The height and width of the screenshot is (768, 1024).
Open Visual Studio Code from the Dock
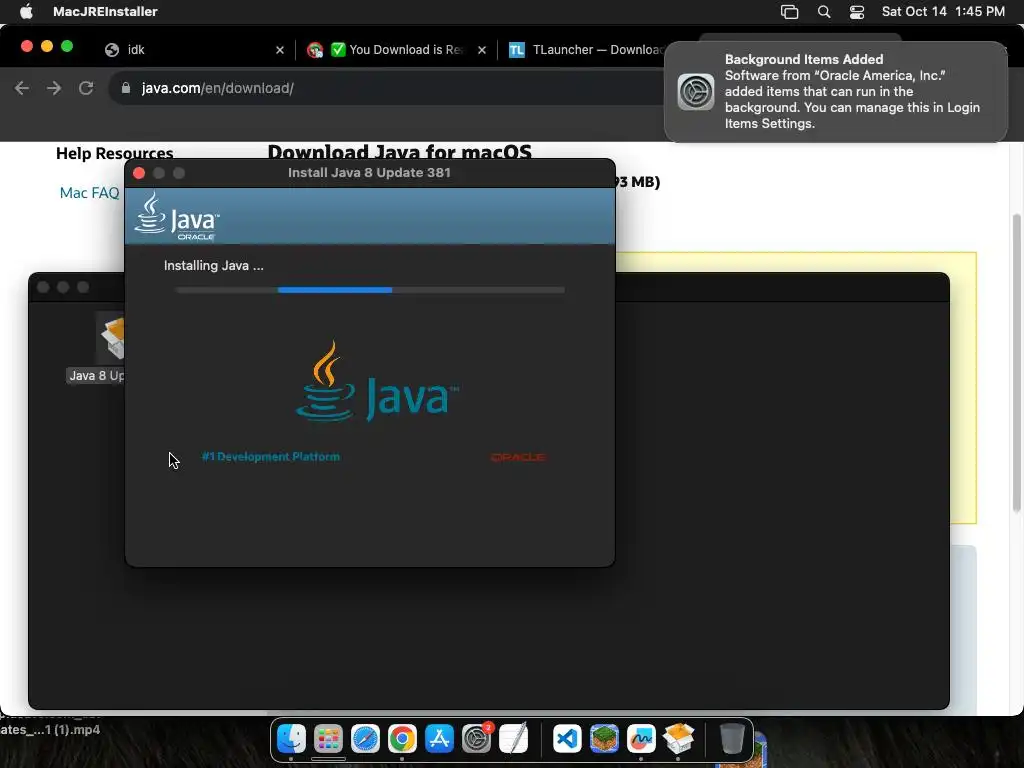(x=567, y=739)
